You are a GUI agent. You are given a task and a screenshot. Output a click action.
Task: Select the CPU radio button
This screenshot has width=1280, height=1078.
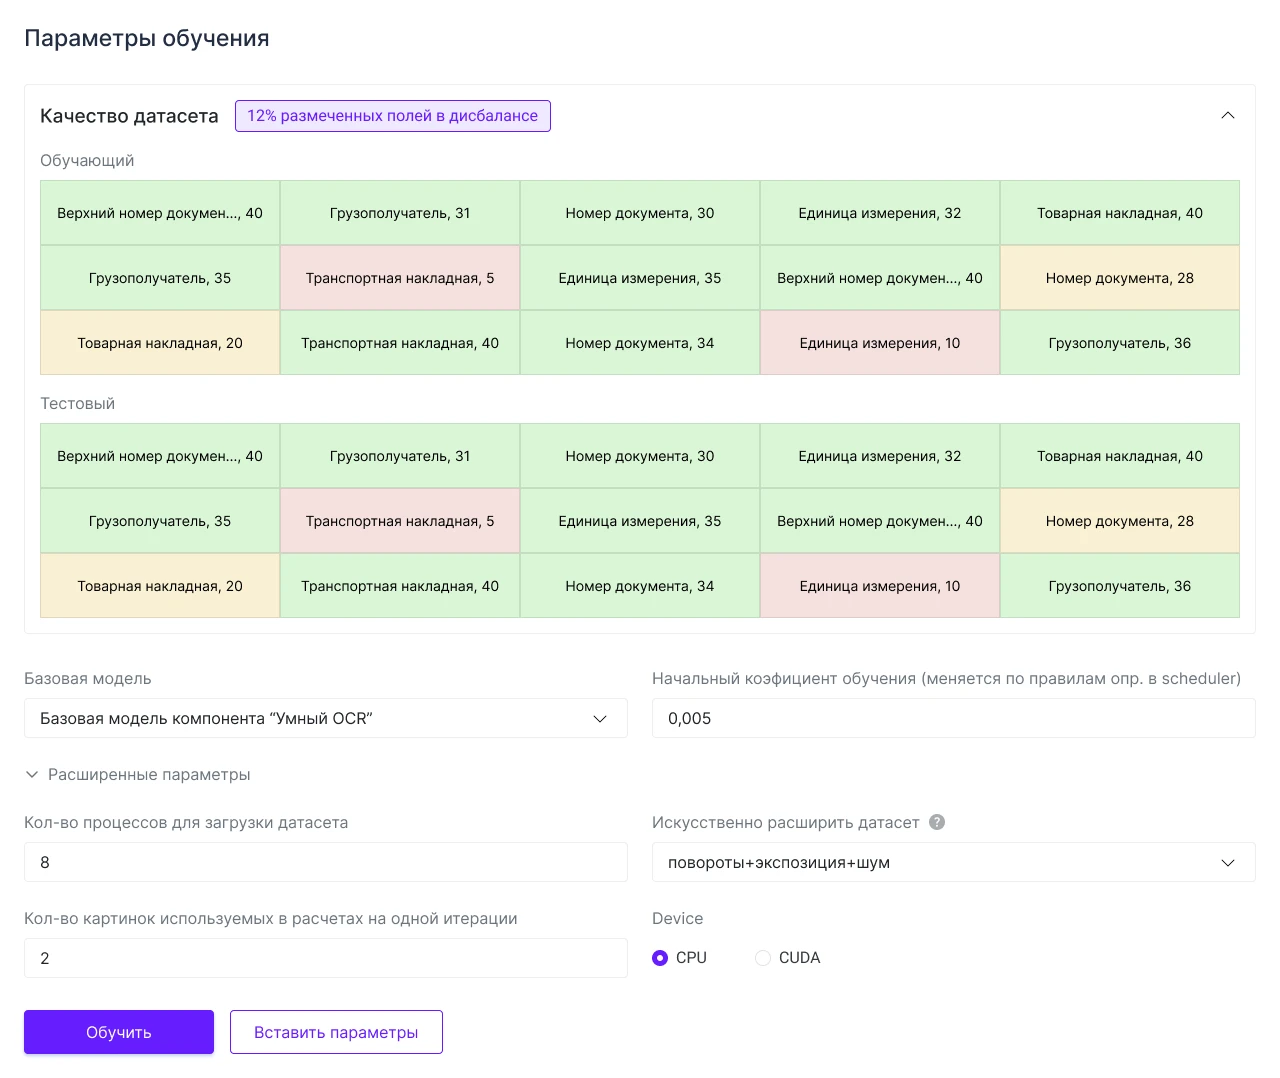point(660,958)
